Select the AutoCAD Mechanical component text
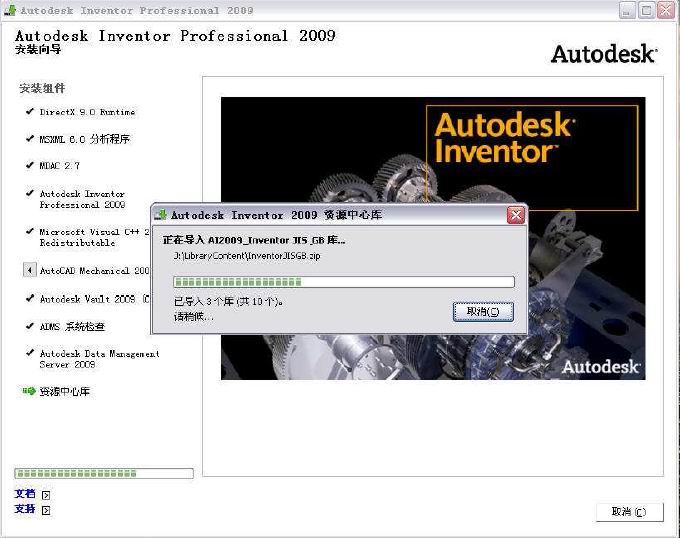The width and height of the screenshot is (680, 538). [95, 271]
